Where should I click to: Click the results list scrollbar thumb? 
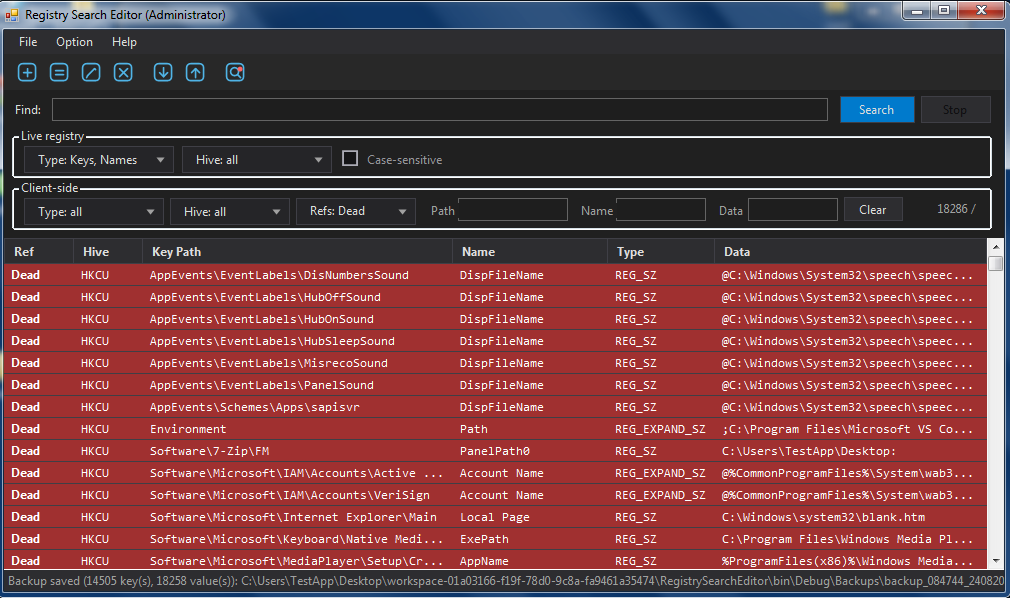coord(996,263)
